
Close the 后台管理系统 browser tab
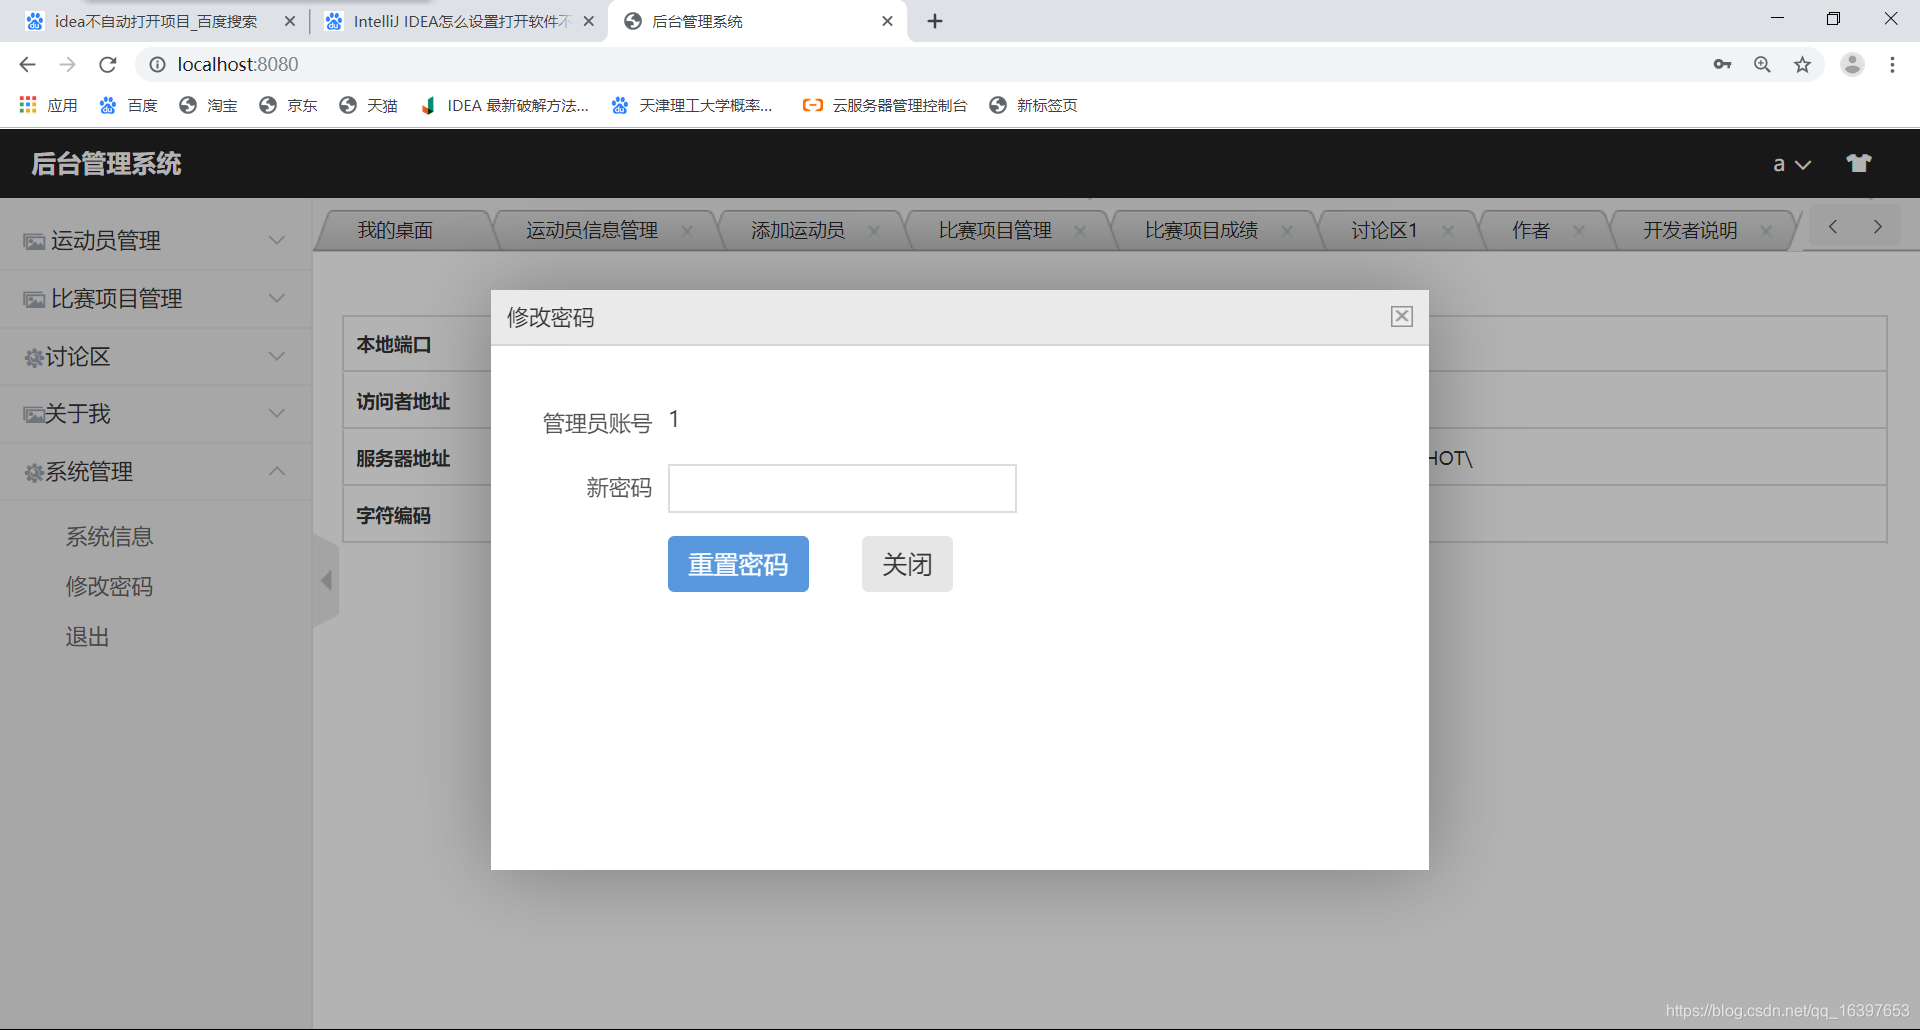(x=887, y=21)
